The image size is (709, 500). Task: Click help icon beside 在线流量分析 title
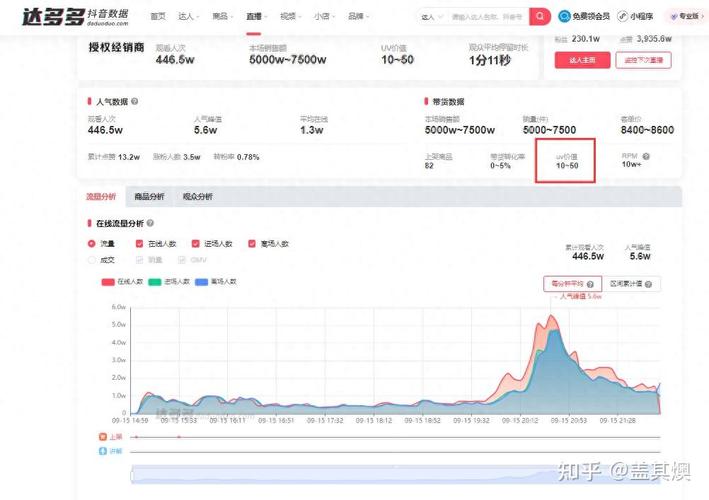click(x=150, y=224)
